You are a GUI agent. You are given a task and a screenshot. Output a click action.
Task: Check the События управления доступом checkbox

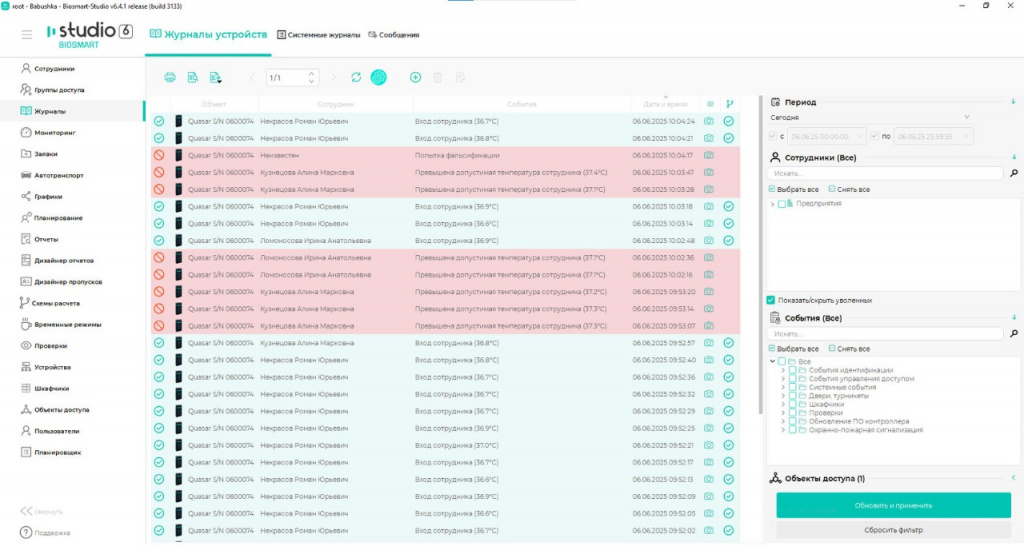point(792,378)
